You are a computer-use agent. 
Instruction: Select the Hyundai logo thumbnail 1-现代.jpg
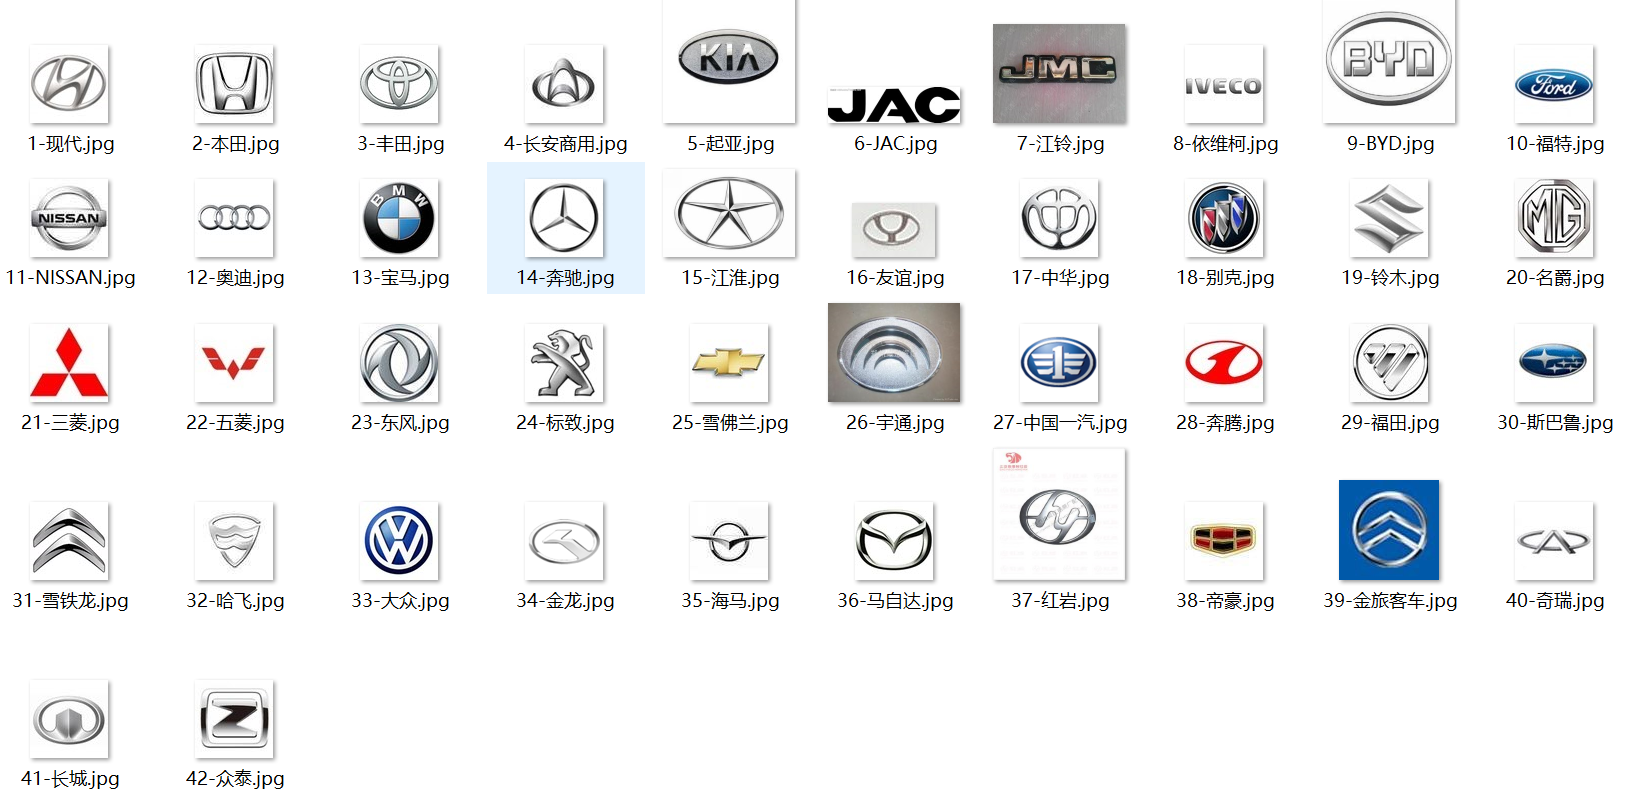point(69,84)
